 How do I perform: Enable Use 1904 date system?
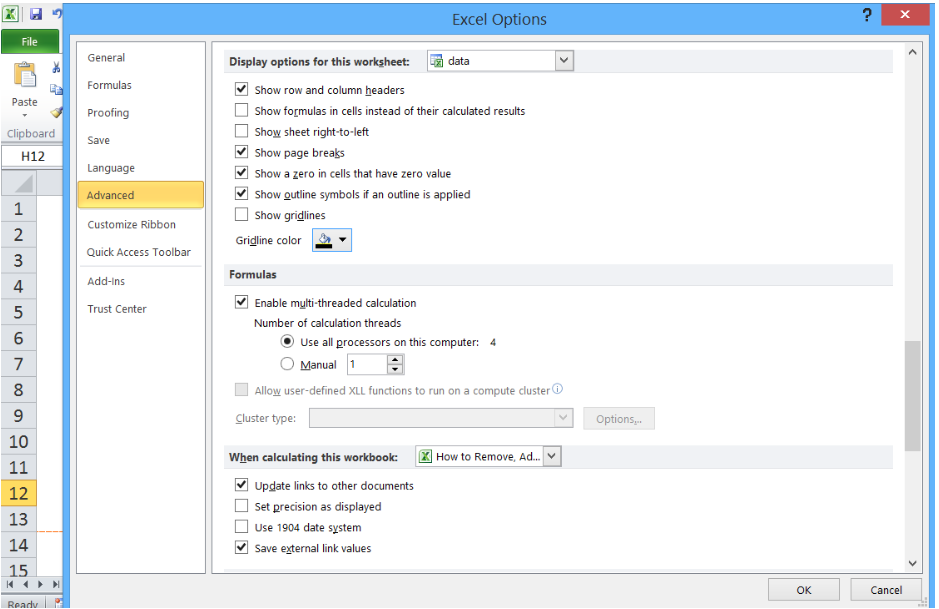pos(241,527)
